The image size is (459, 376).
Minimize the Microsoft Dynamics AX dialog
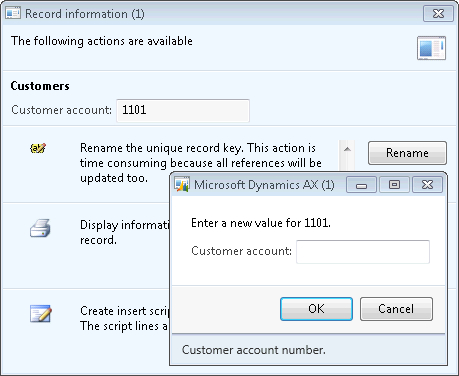(x=361, y=185)
